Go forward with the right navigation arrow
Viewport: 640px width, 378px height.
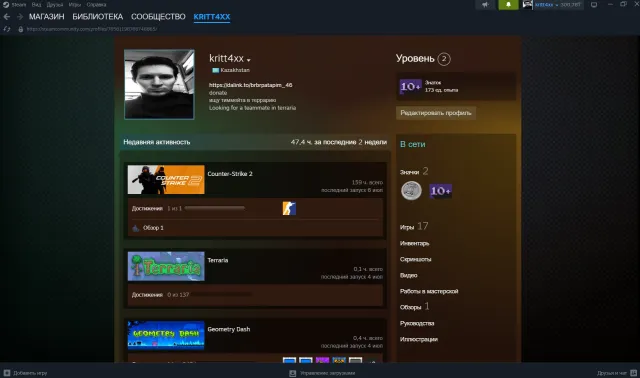click(x=20, y=17)
